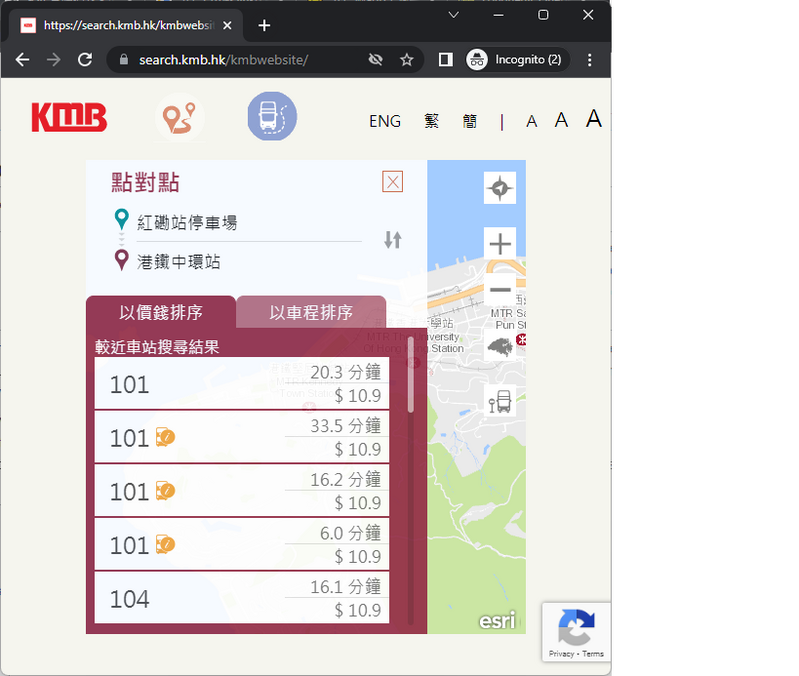
Task: Click the map compass locate button
Action: point(500,188)
